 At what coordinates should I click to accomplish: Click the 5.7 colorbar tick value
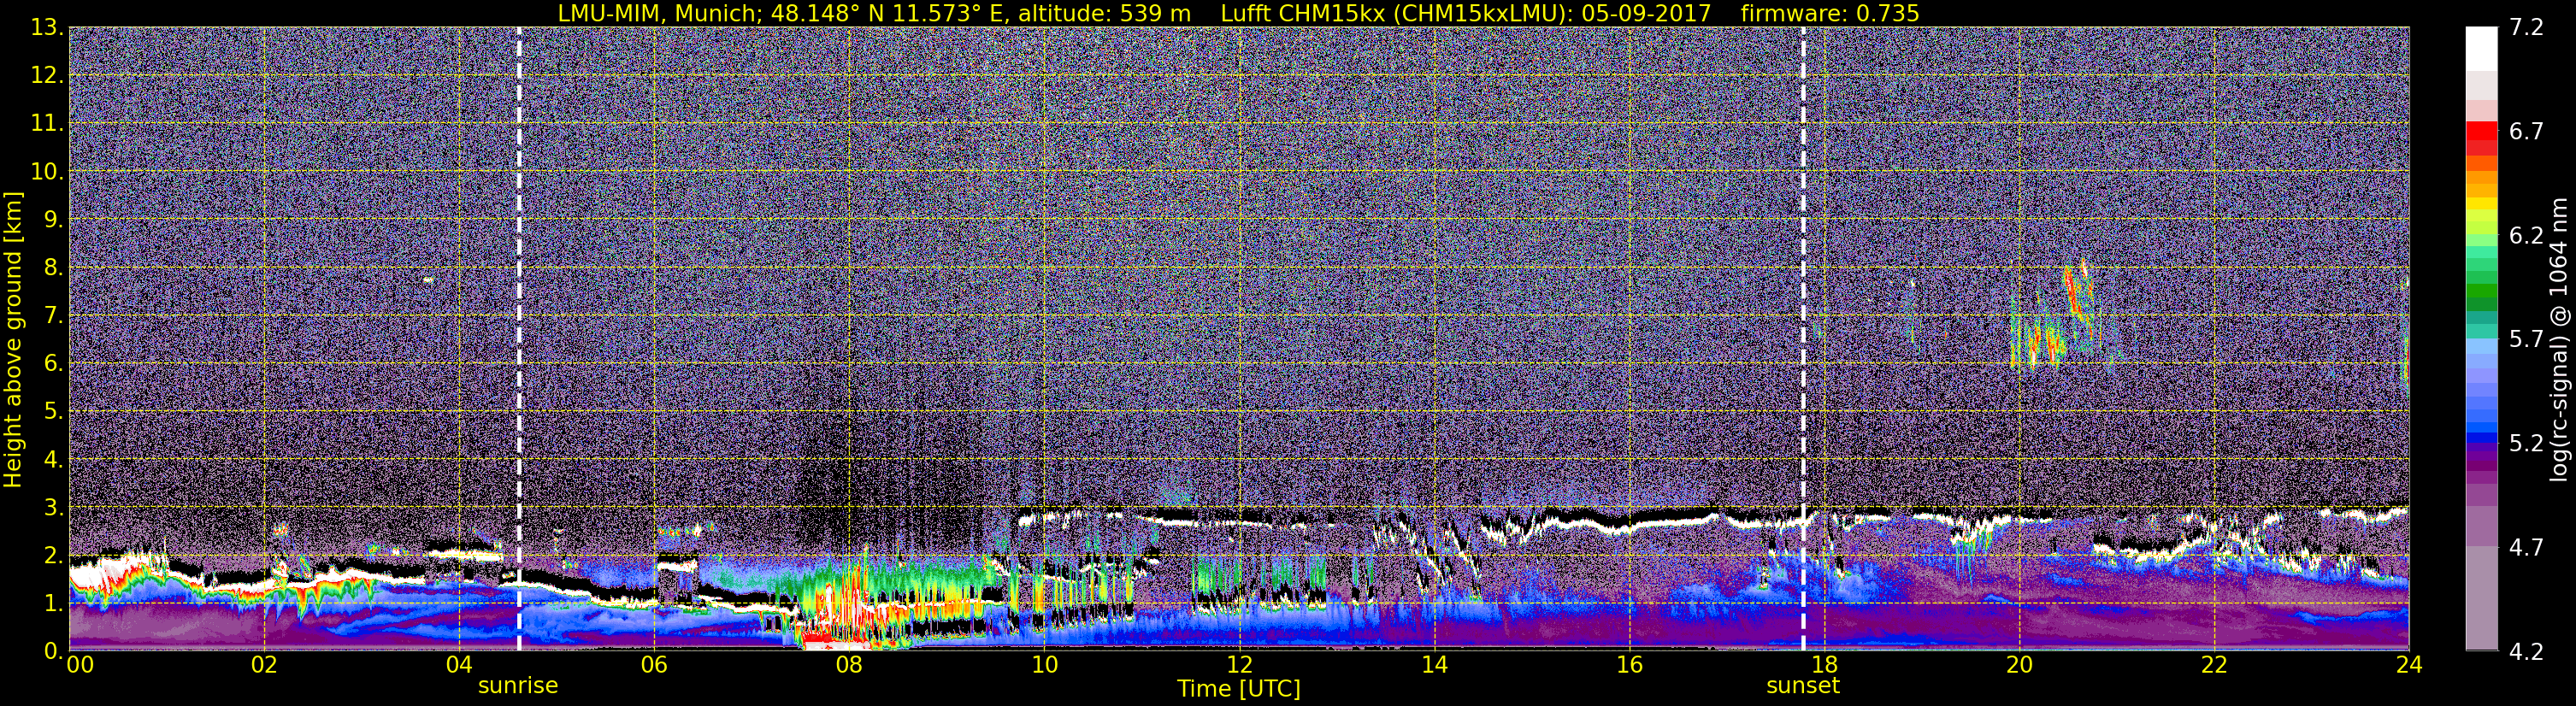(x=2526, y=340)
